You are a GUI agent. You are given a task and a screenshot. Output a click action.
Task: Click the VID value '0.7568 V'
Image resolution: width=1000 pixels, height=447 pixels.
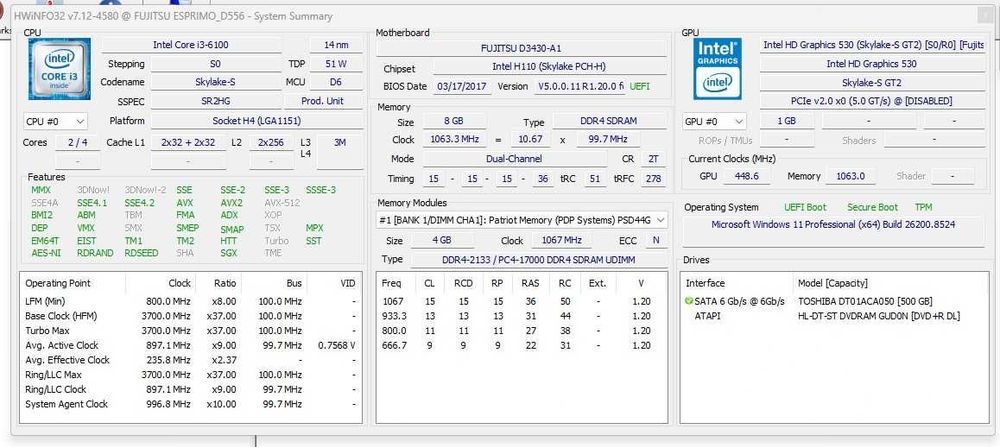click(336, 345)
